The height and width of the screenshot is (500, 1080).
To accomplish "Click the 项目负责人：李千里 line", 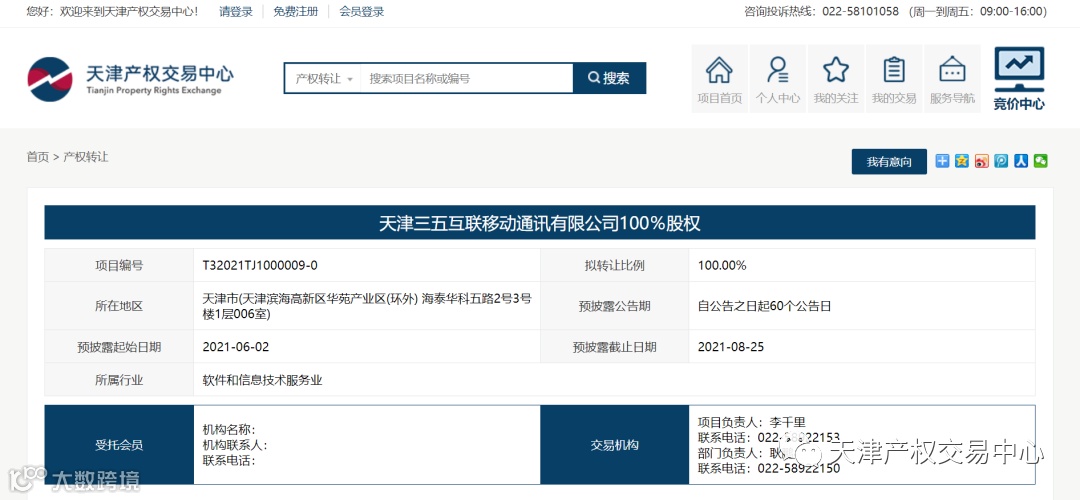I will (751, 422).
